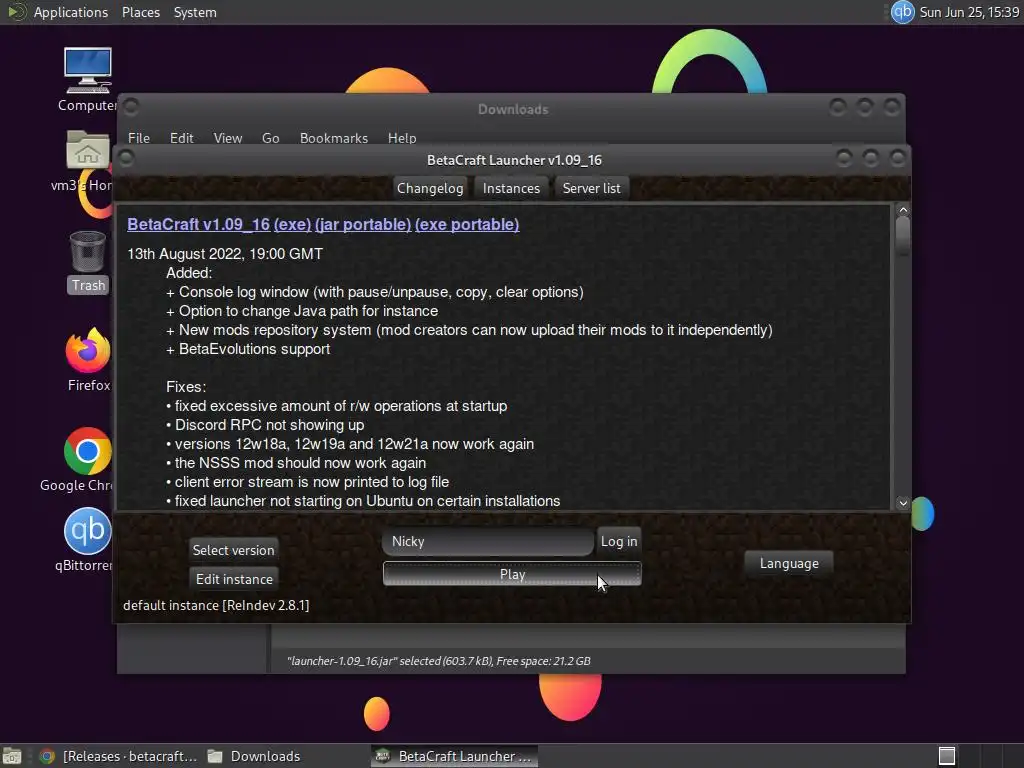Click the changelog scrollbar up arrow

point(903,210)
